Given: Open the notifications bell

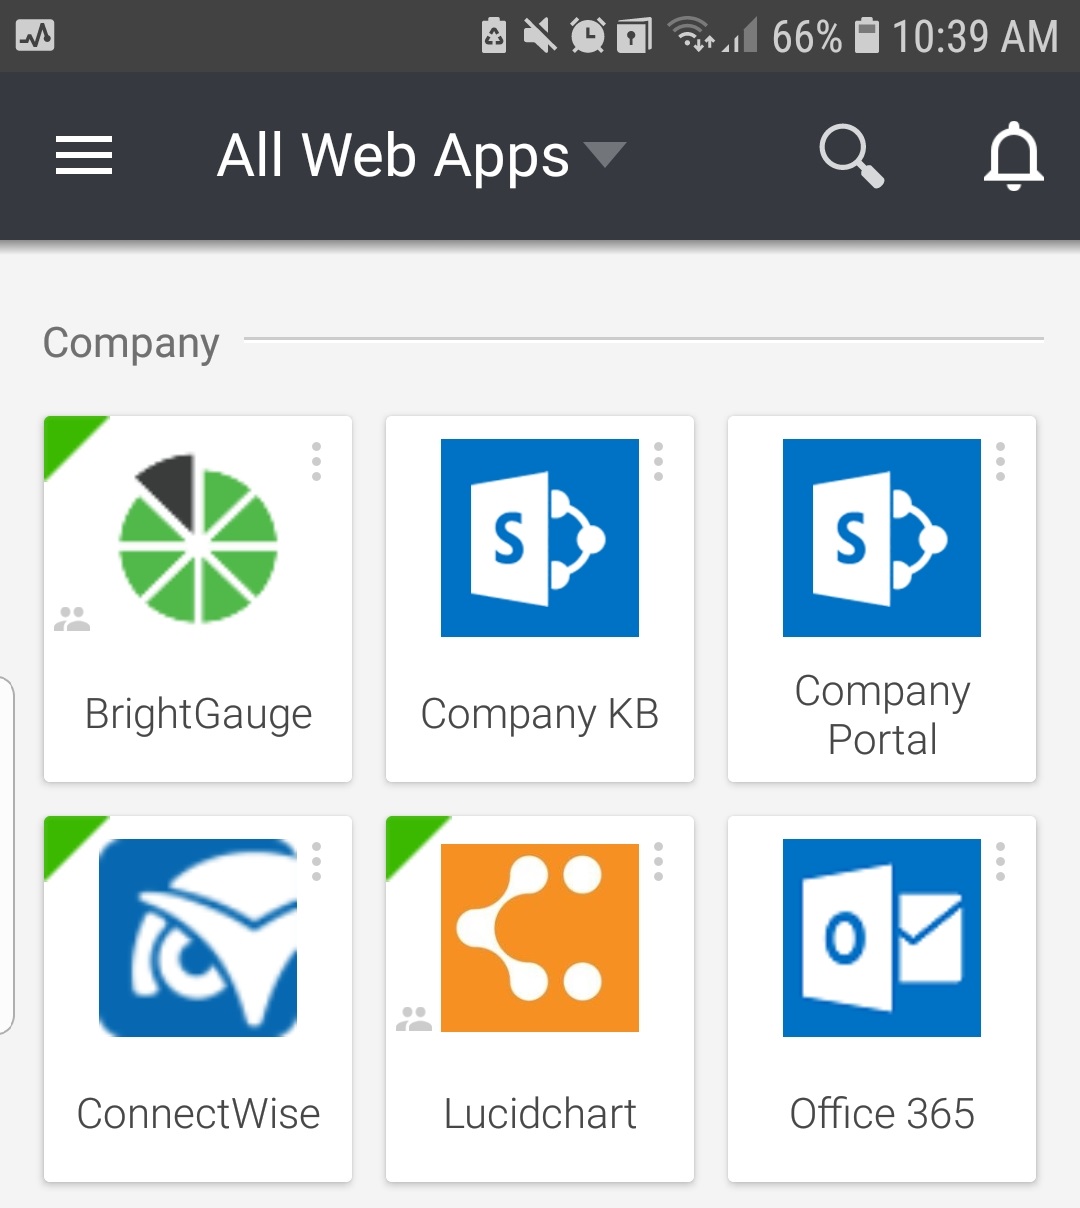Looking at the screenshot, I should coord(1013,156).
